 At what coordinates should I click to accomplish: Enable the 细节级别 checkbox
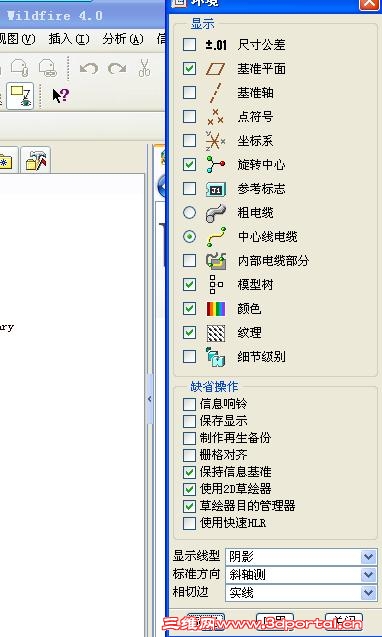[x=189, y=357]
